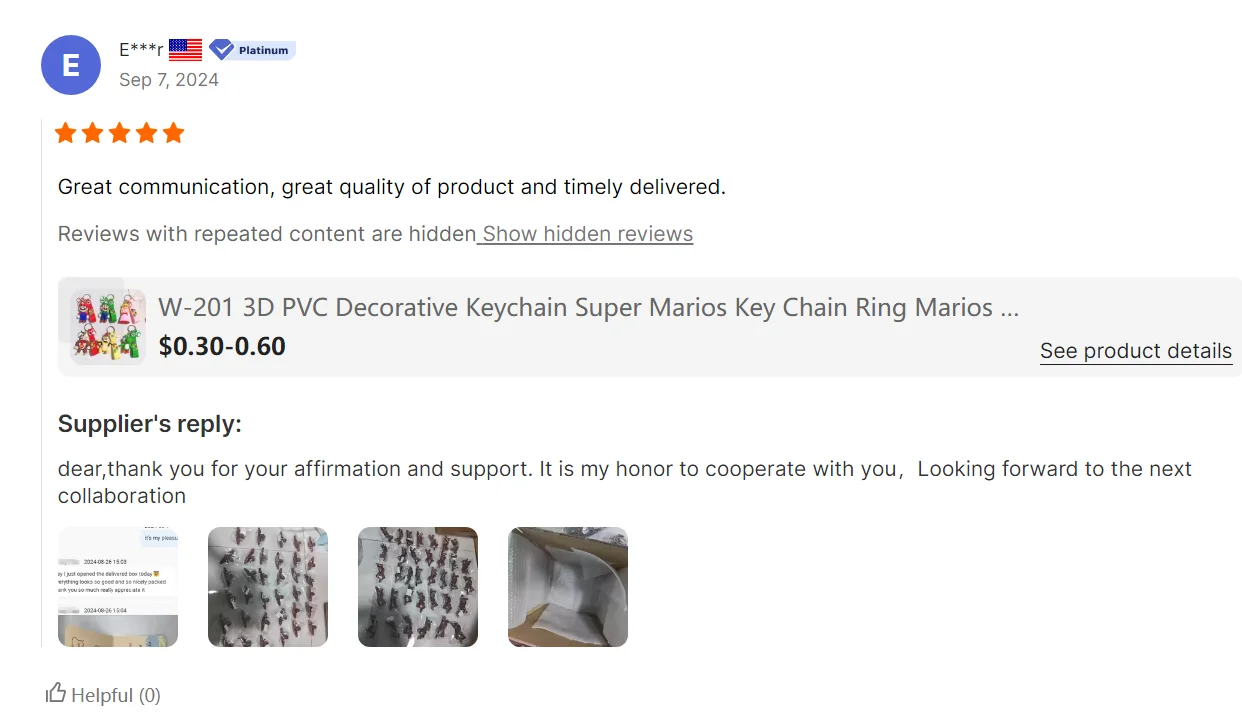Click the $0.30-0.60 product price

pyautogui.click(x=222, y=346)
